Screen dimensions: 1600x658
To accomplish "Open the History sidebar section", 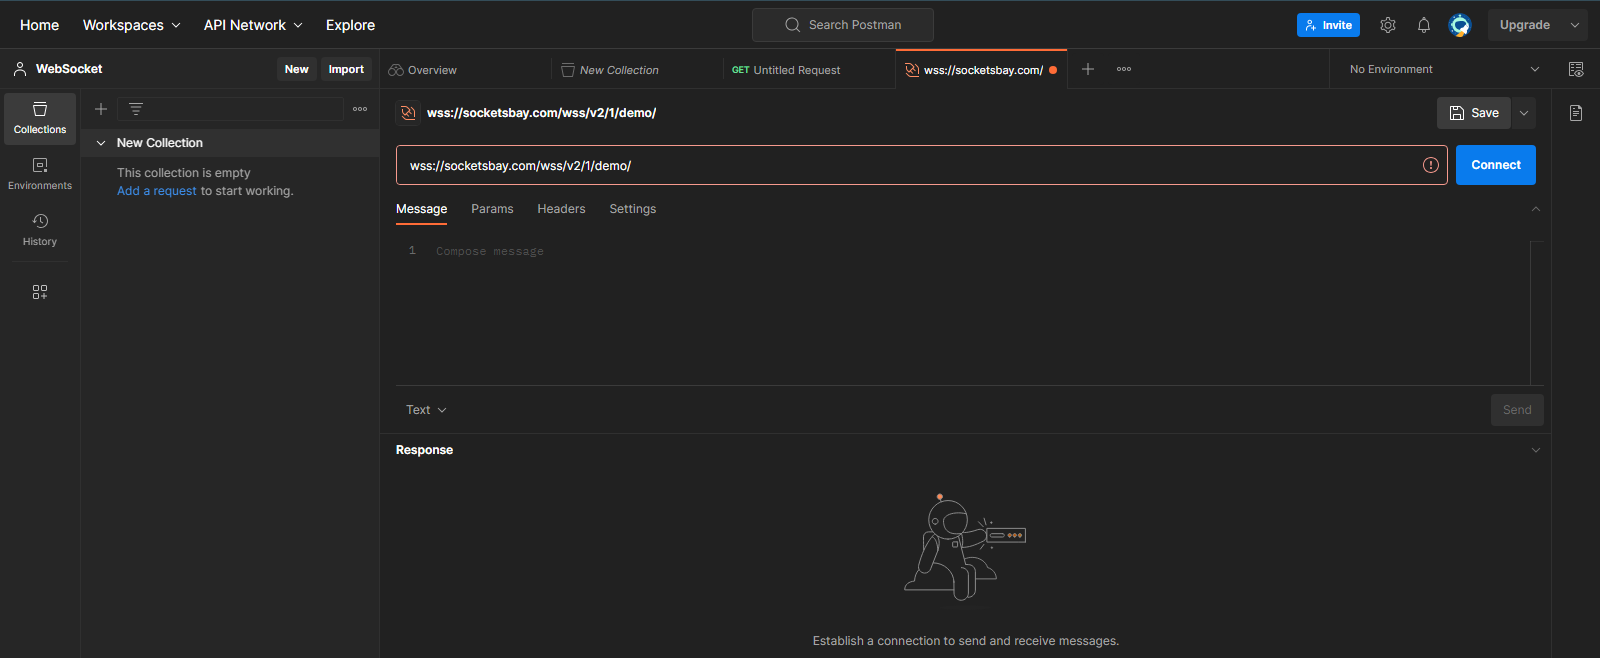I will pyautogui.click(x=40, y=230).
